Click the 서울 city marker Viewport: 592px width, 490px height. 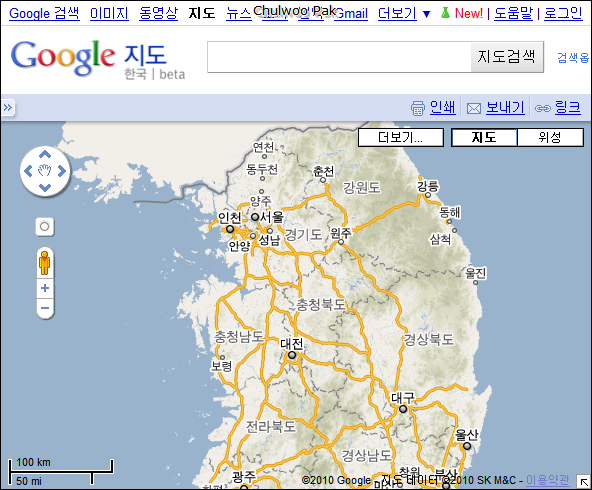pyautogui.click(x=255, y=217)
